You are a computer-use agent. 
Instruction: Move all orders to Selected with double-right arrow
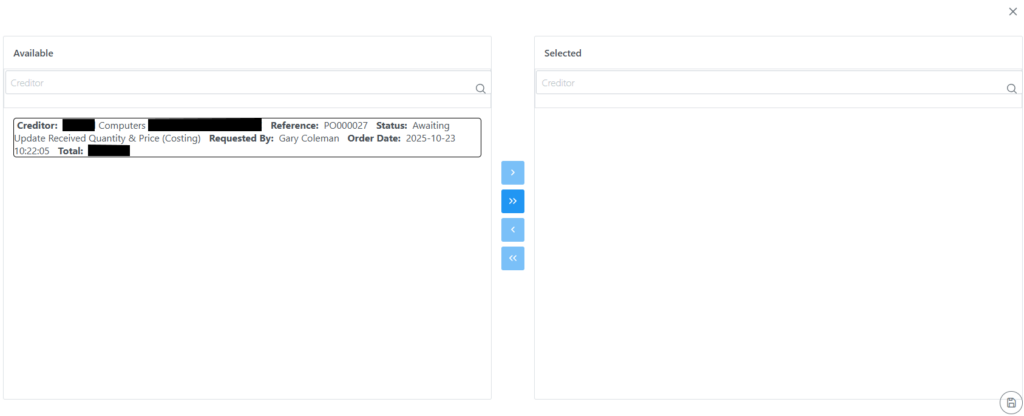(x=512, y=201)
